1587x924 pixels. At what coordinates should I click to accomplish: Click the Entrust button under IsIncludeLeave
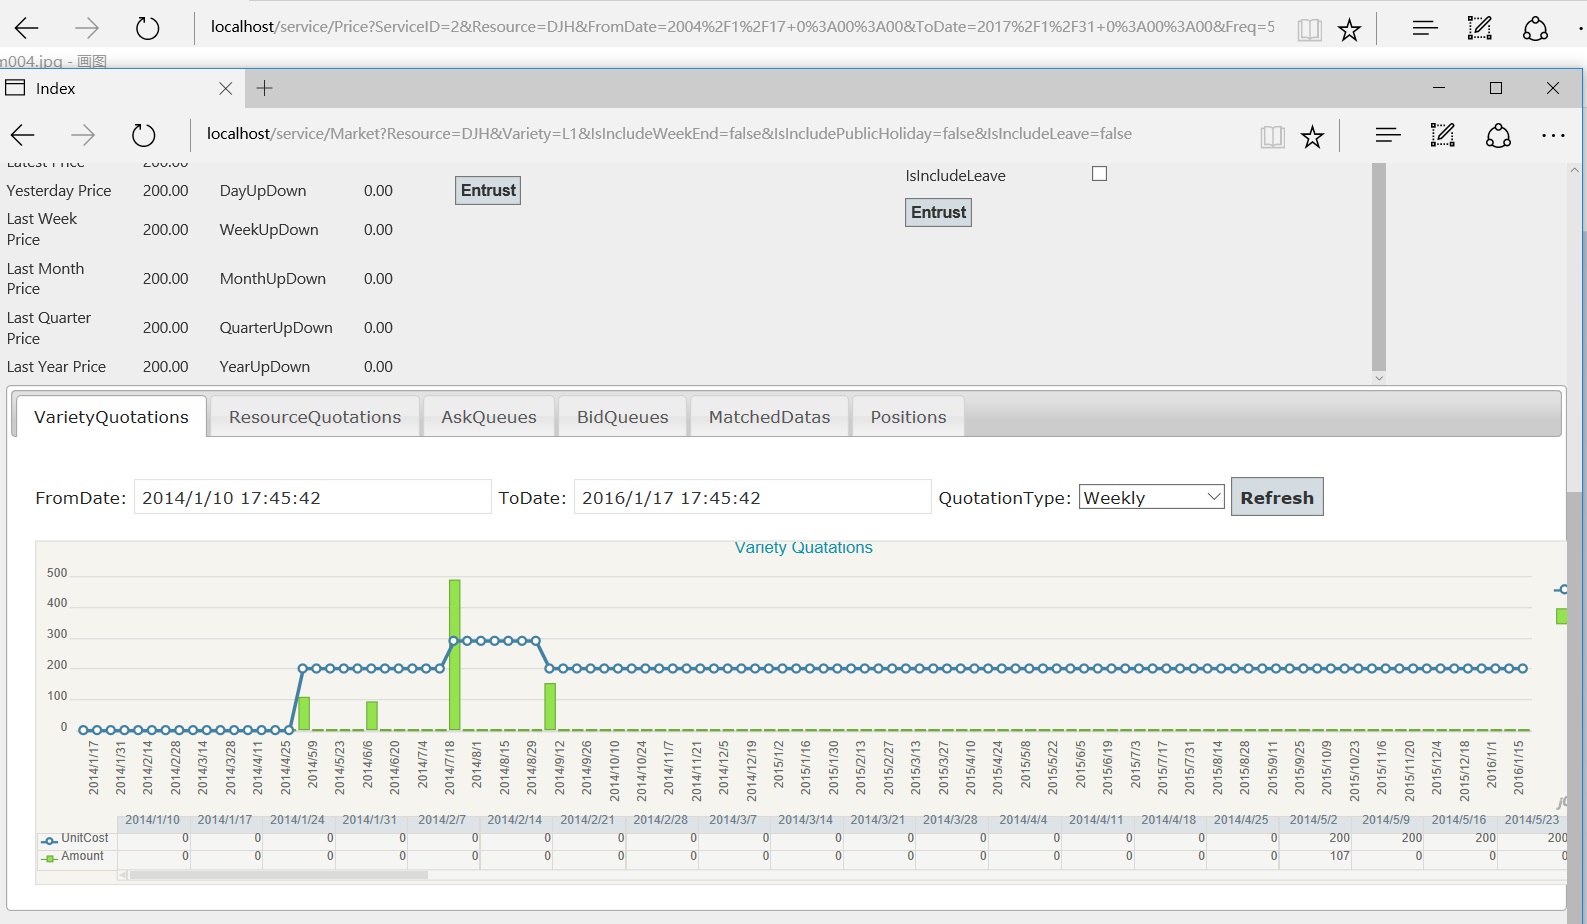(x=938, y=212)
